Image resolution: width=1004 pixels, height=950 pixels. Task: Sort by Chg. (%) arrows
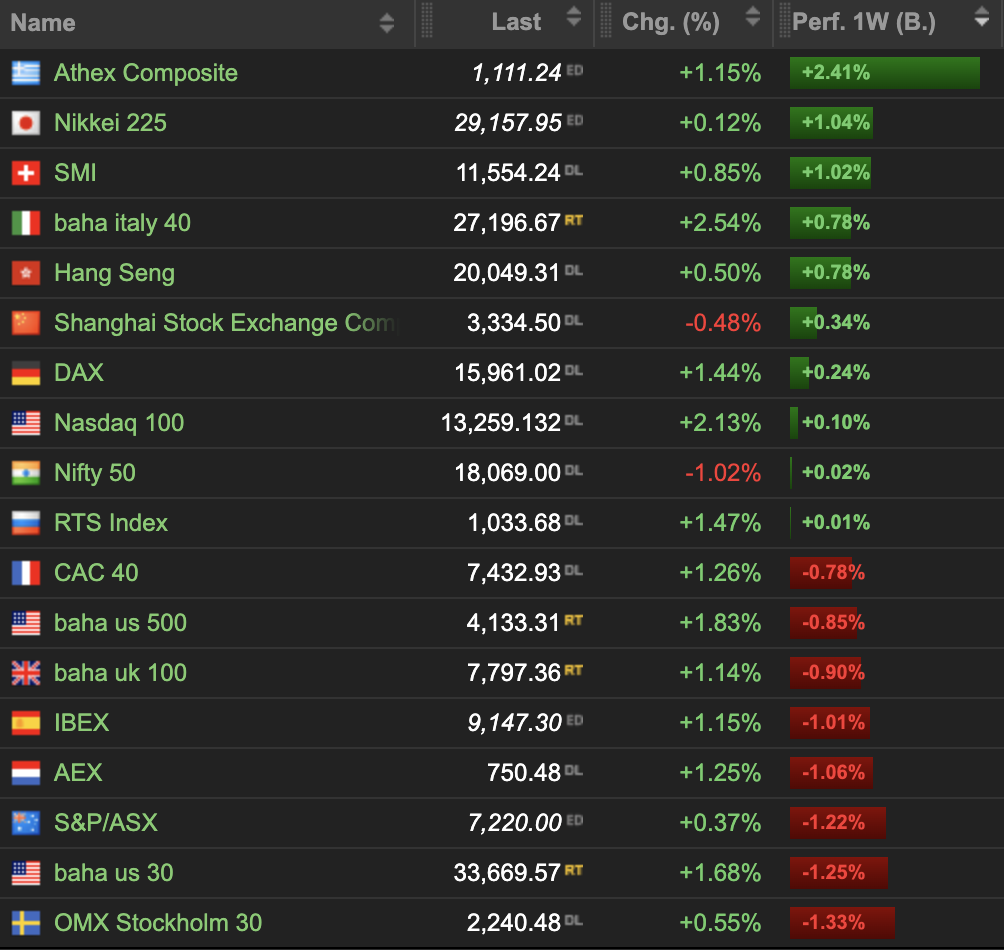[x=753, y=17]
